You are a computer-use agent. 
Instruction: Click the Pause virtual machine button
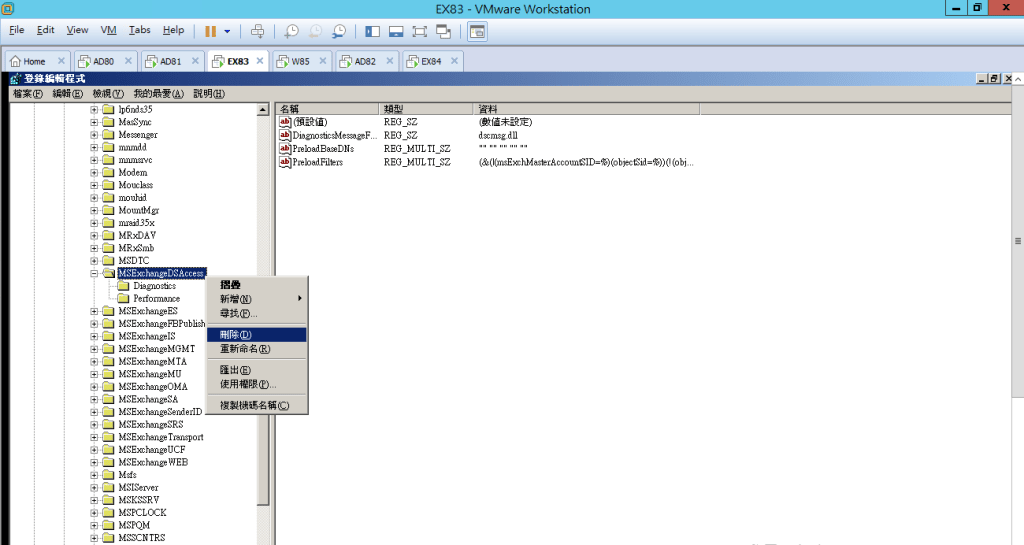pyautogui.click(x=210, y=31)
